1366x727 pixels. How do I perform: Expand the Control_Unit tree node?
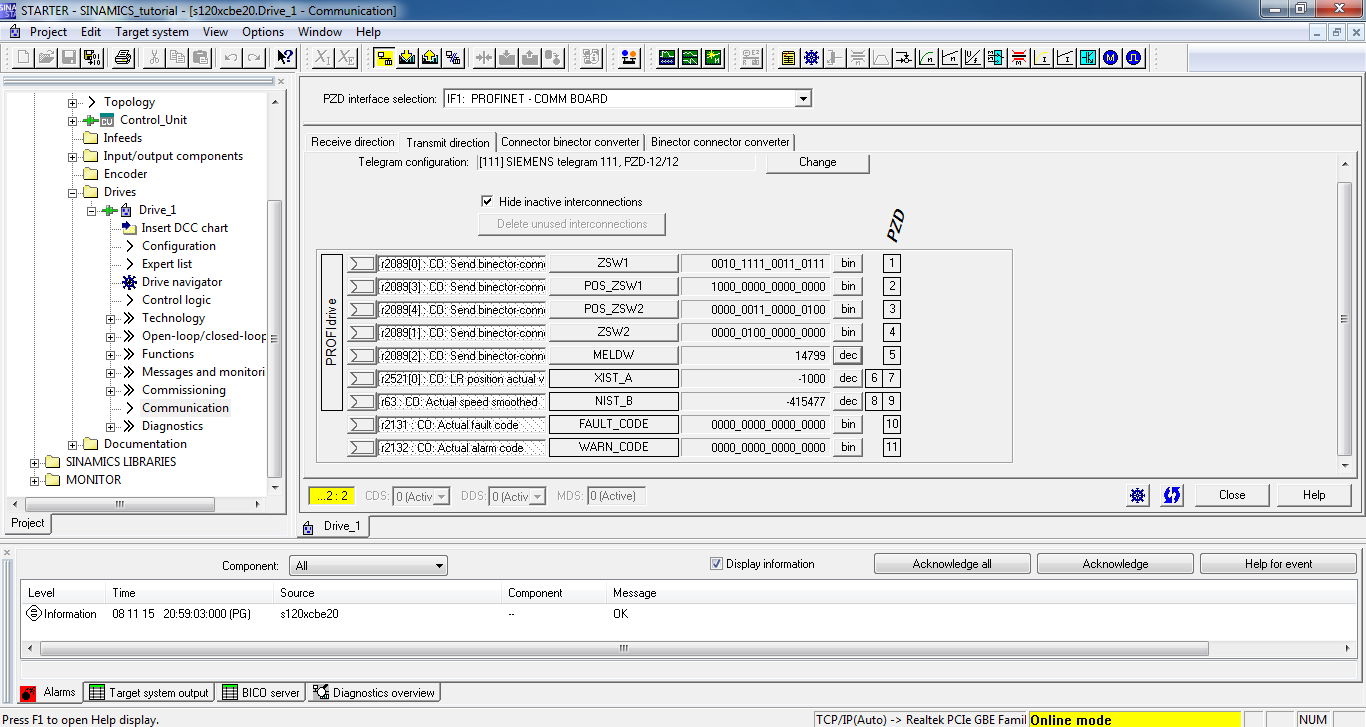point(73,120)
